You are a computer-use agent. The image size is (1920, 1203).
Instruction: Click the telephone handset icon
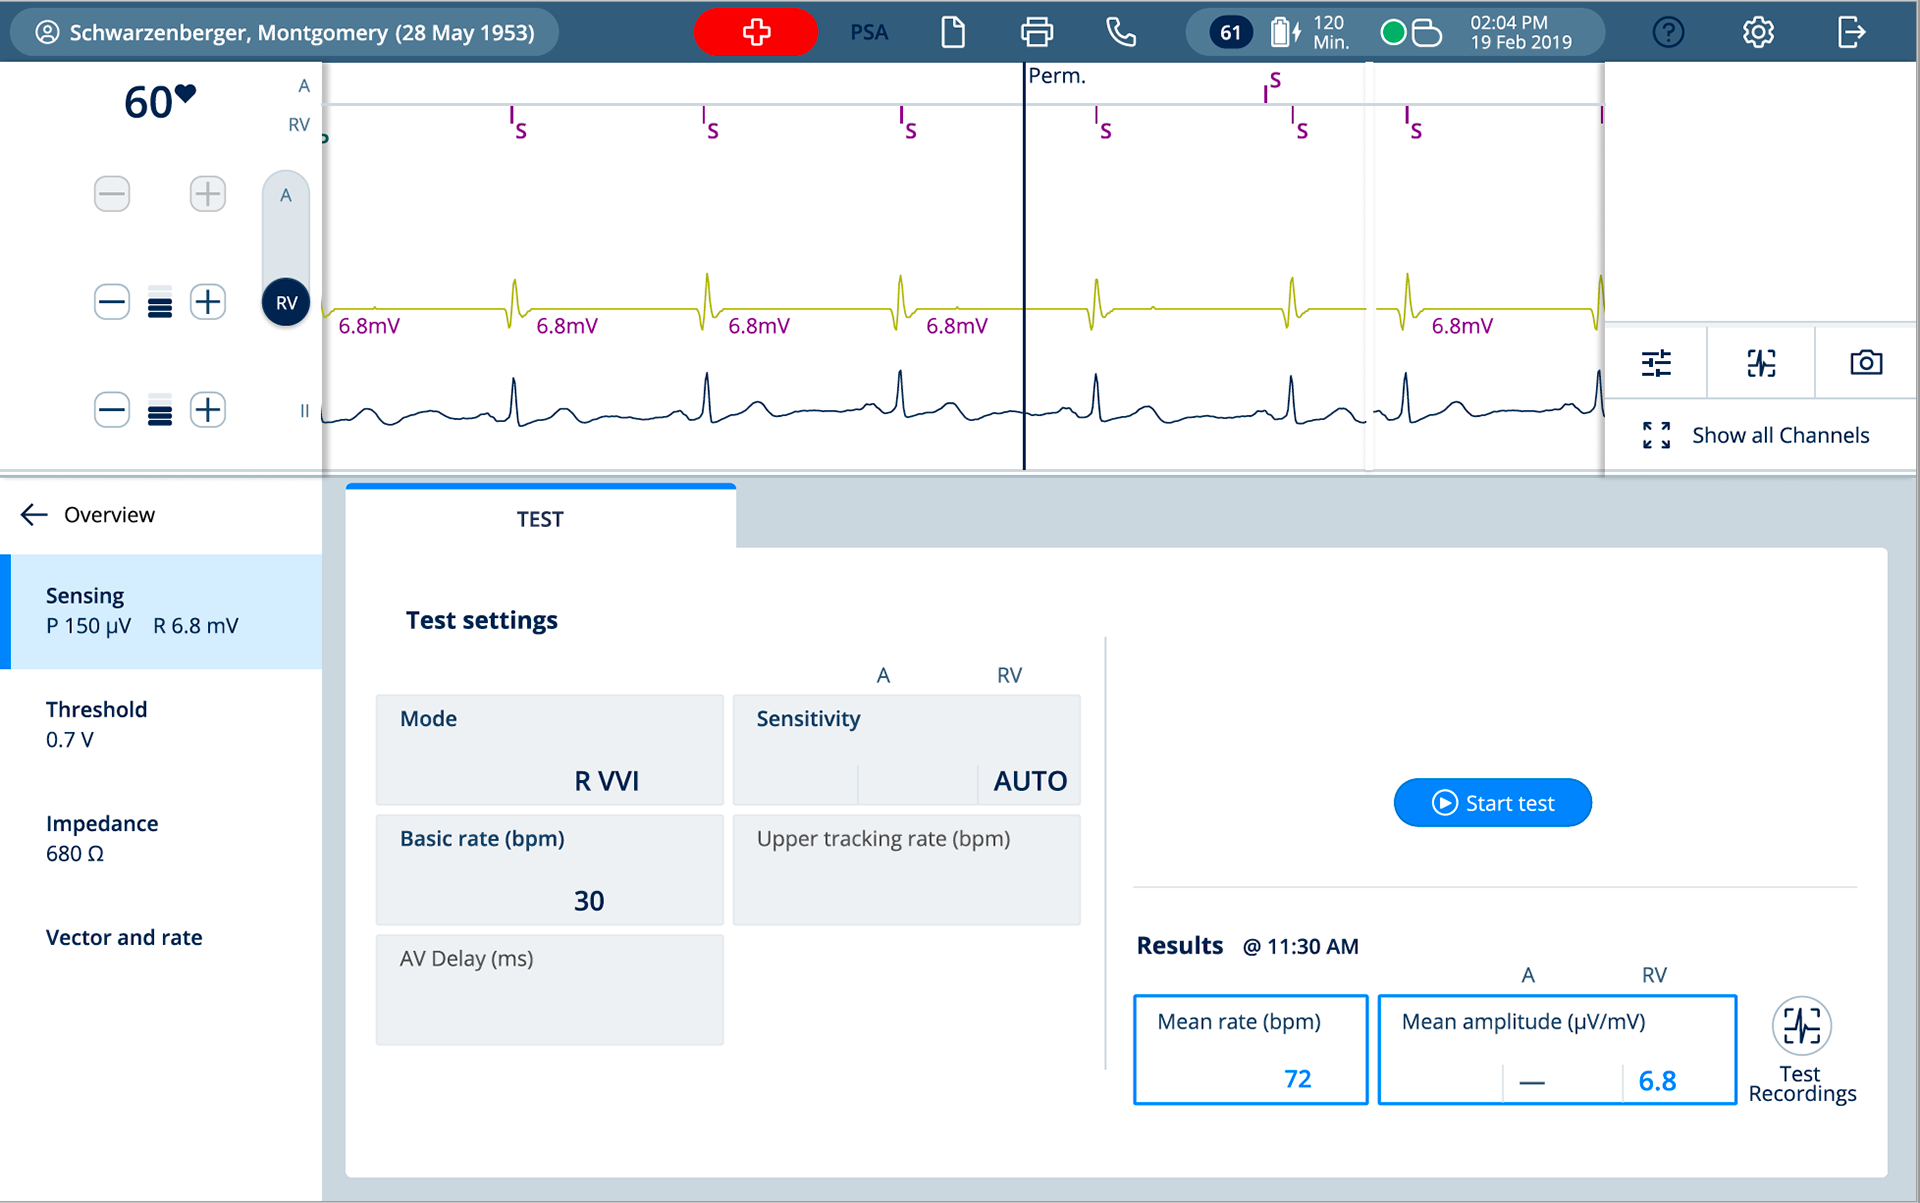[x=1121, y=32]
